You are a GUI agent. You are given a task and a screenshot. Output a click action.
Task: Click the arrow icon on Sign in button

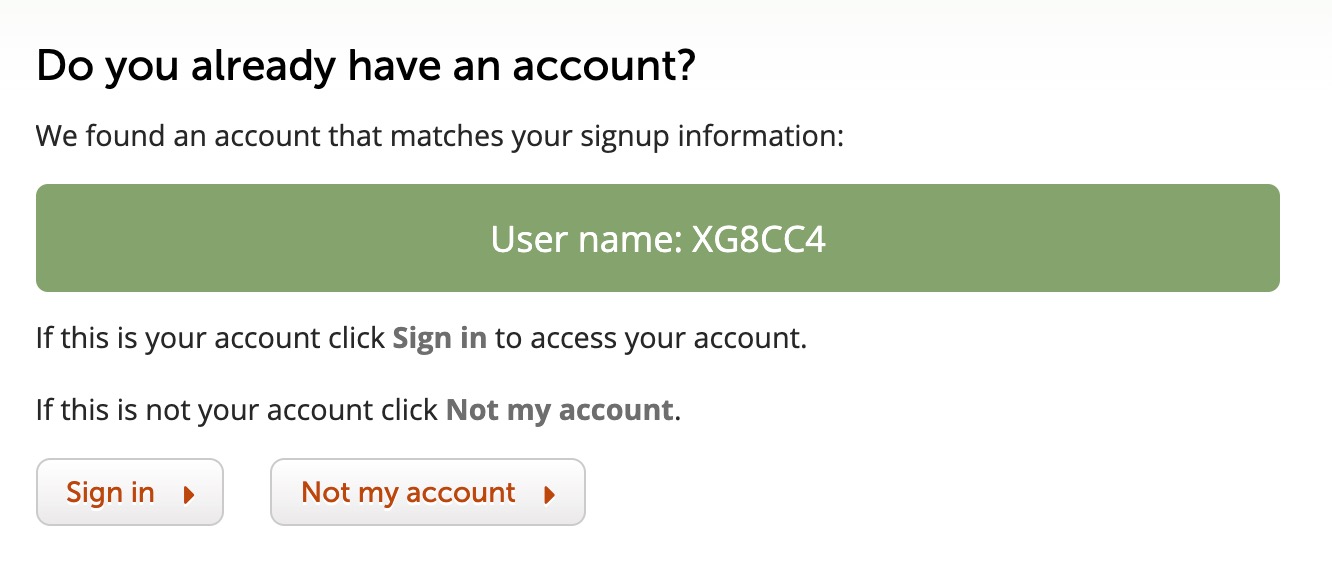(x=189, y=494)
